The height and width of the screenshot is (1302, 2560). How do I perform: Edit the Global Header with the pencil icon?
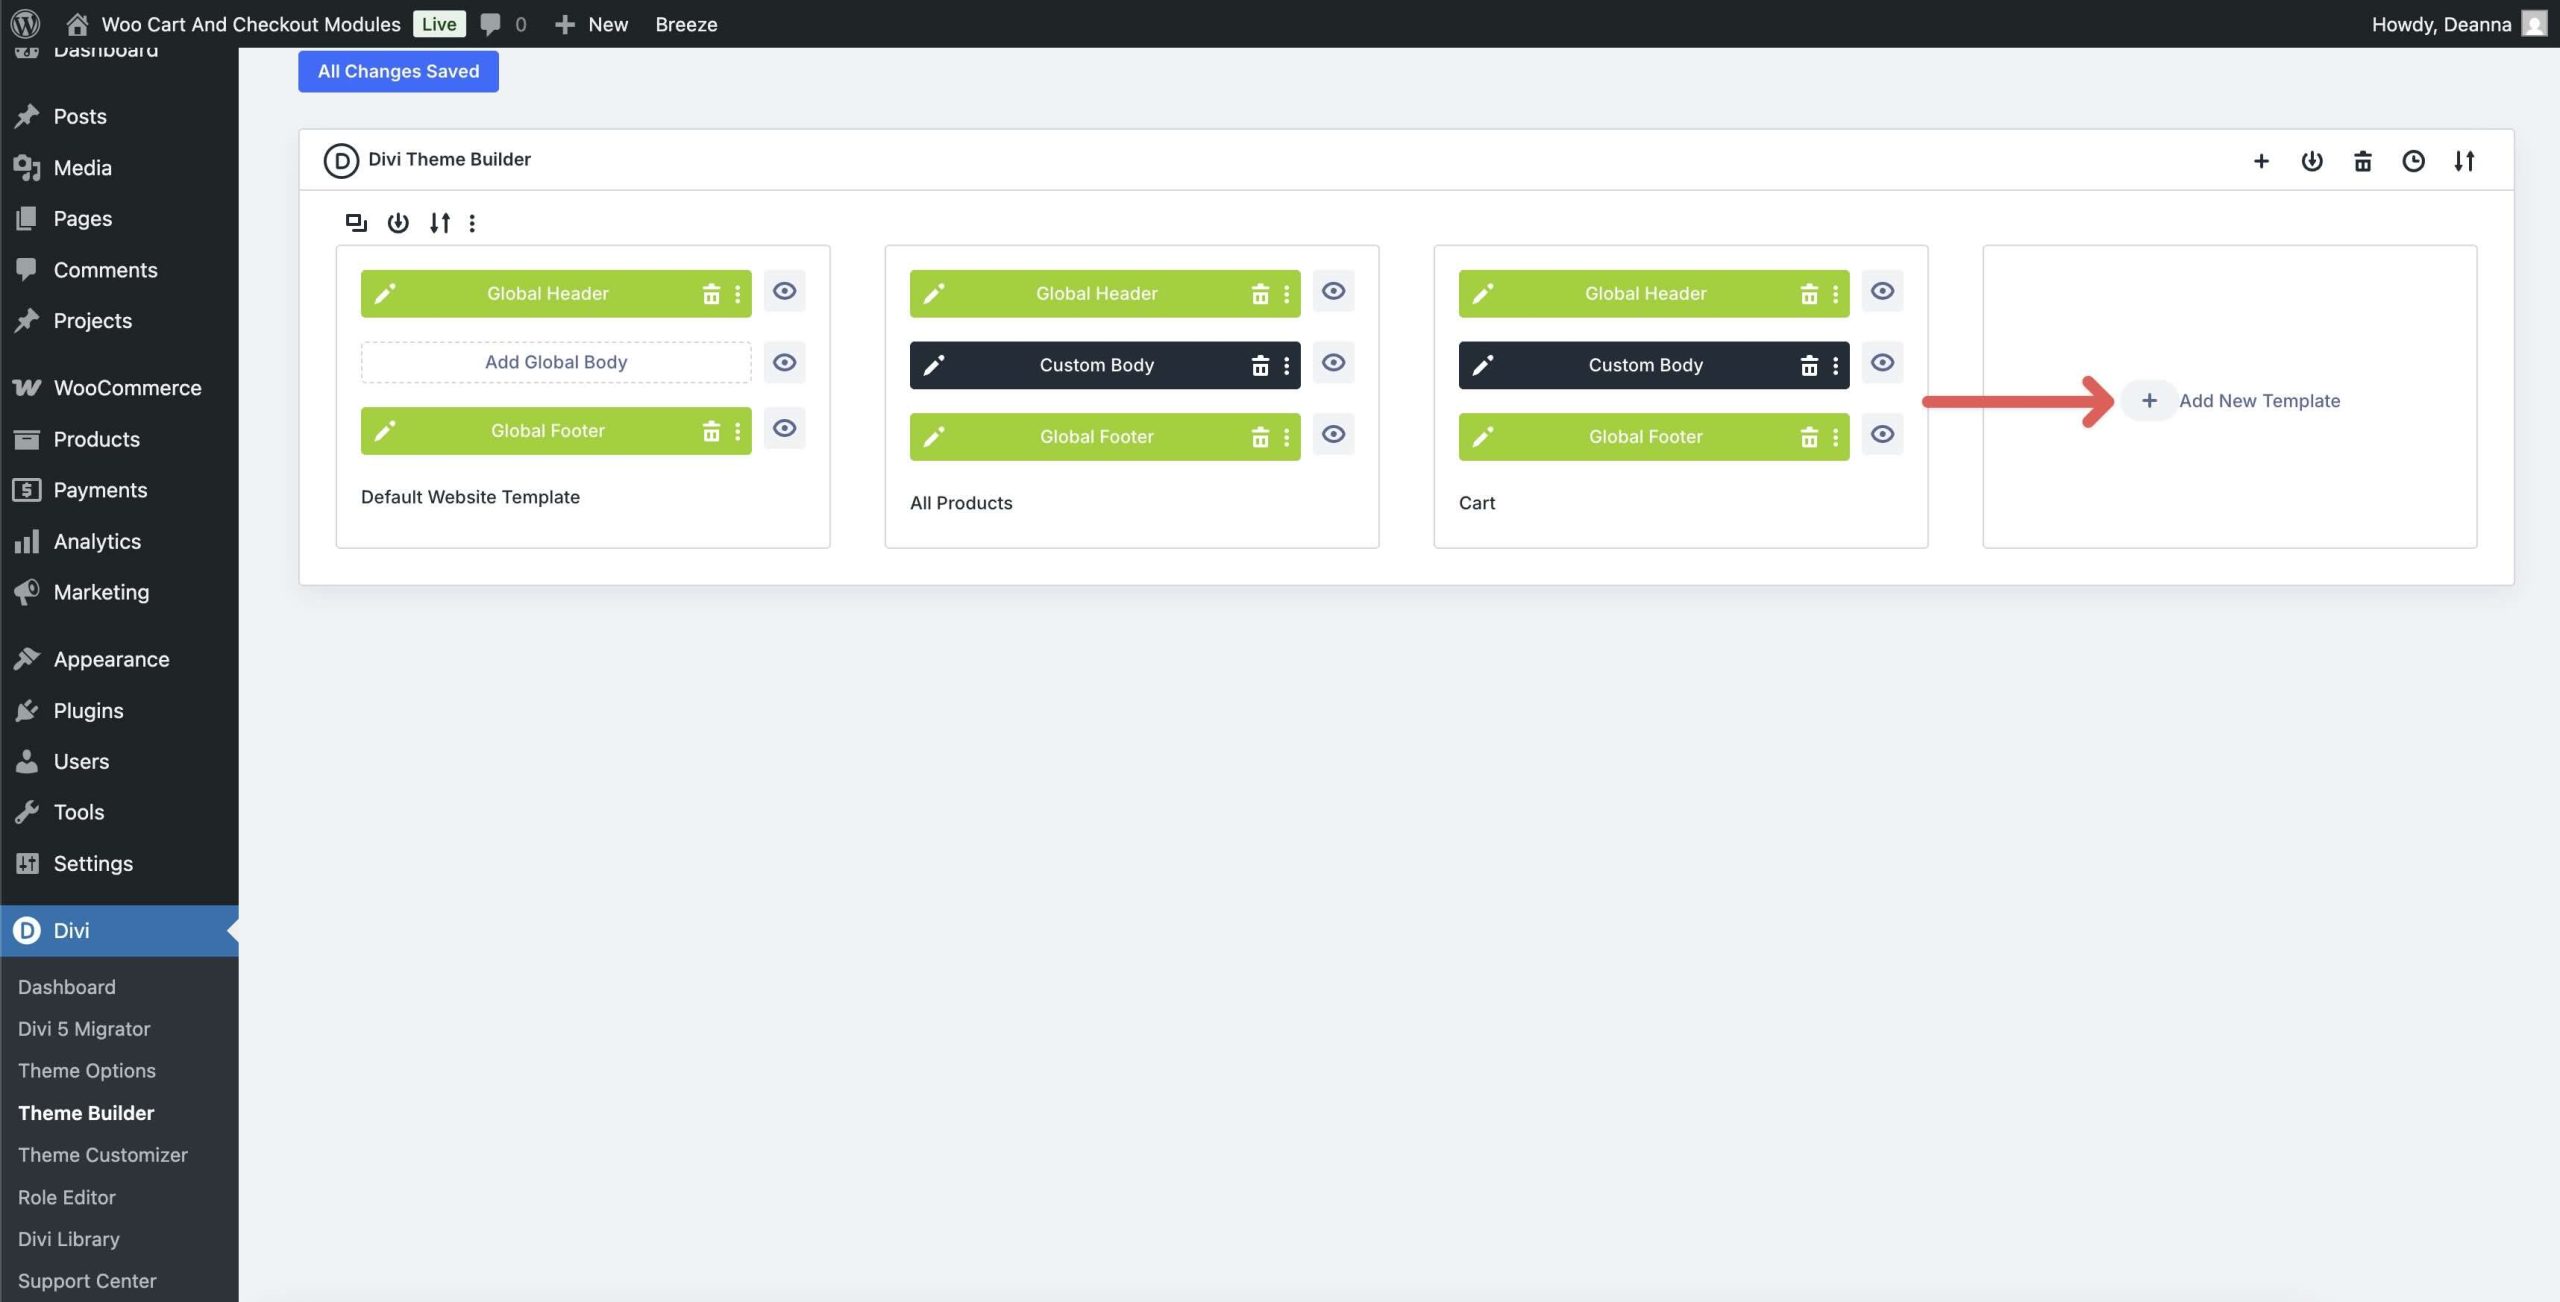[384, 293]
